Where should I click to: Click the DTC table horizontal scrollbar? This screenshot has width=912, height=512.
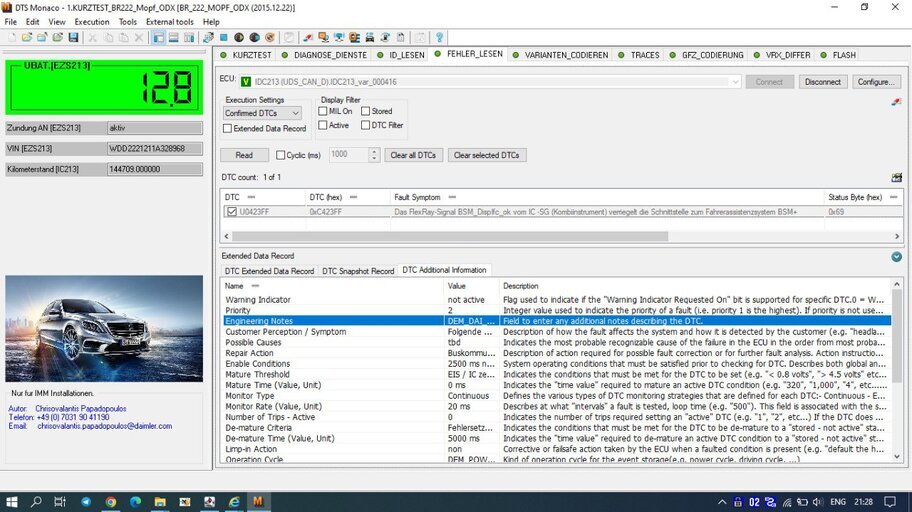point(450,236)
